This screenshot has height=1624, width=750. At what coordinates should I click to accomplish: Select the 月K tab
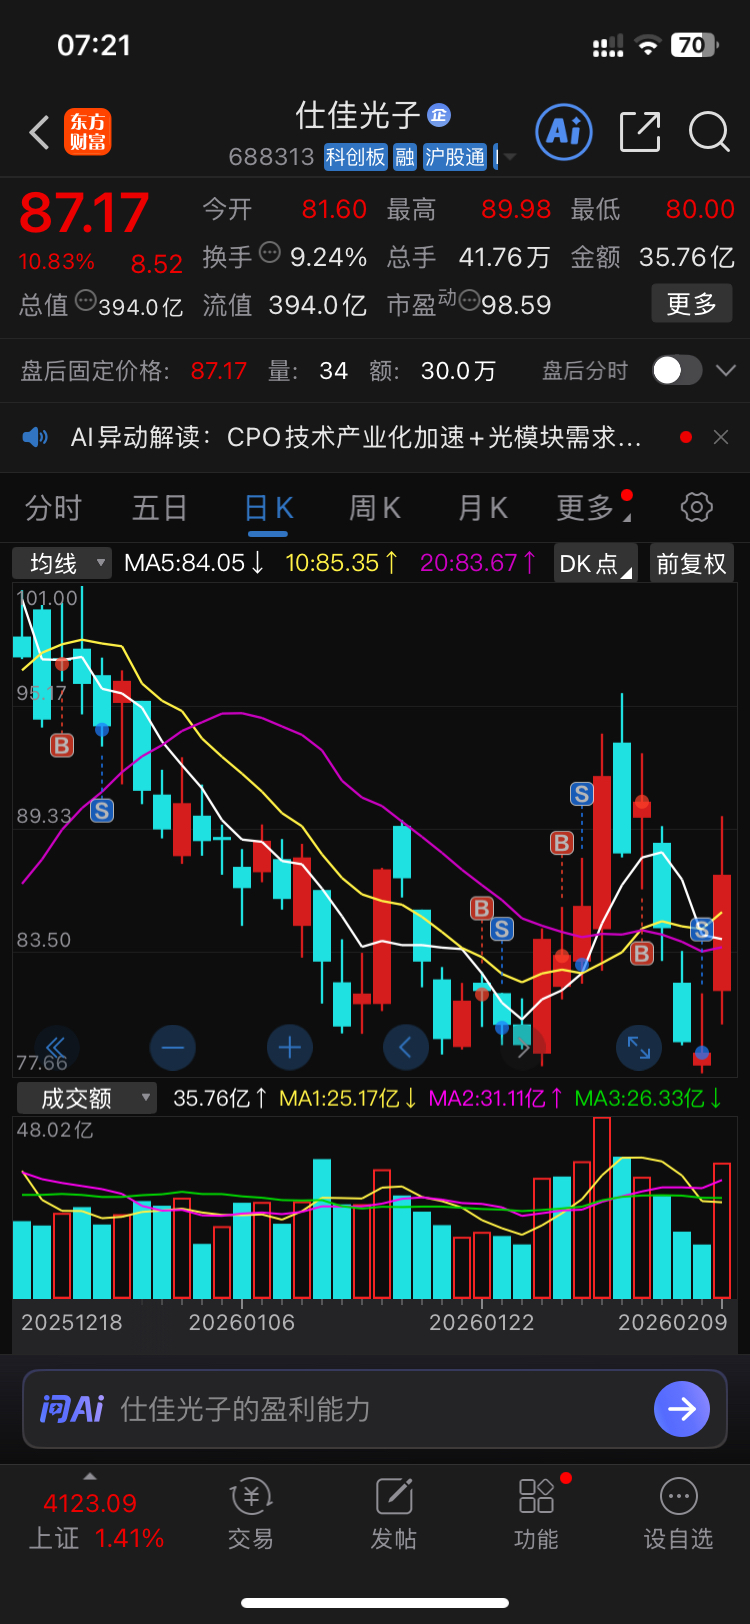point(482,507)
